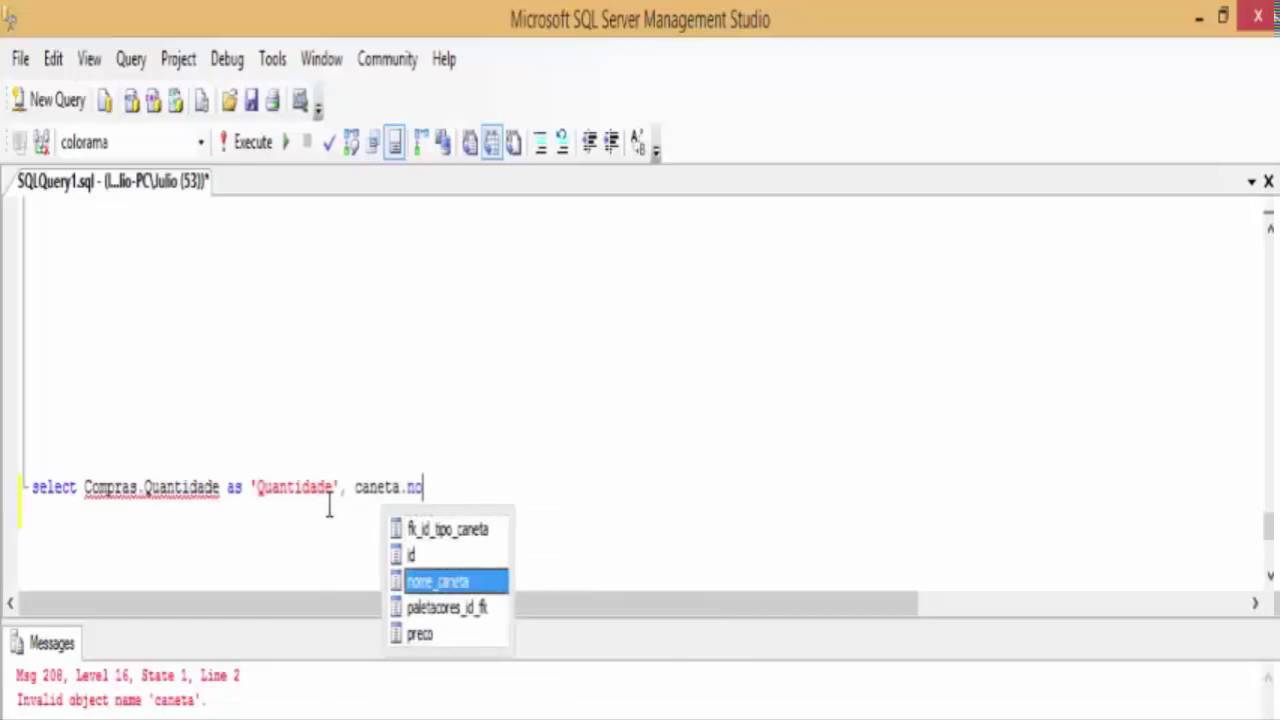The height and width of the screenshot is (720, 1280).
Task: Click the Execute button
Action: click(245, 142)
